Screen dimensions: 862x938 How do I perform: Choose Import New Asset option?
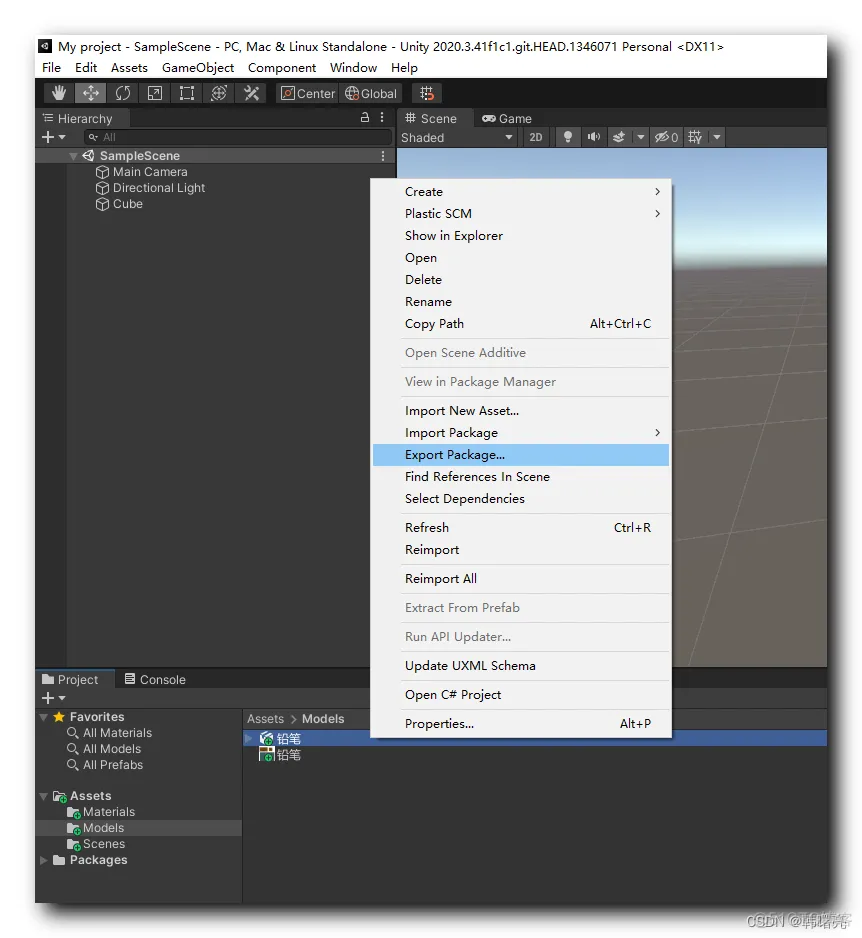(x=520, y=410)
